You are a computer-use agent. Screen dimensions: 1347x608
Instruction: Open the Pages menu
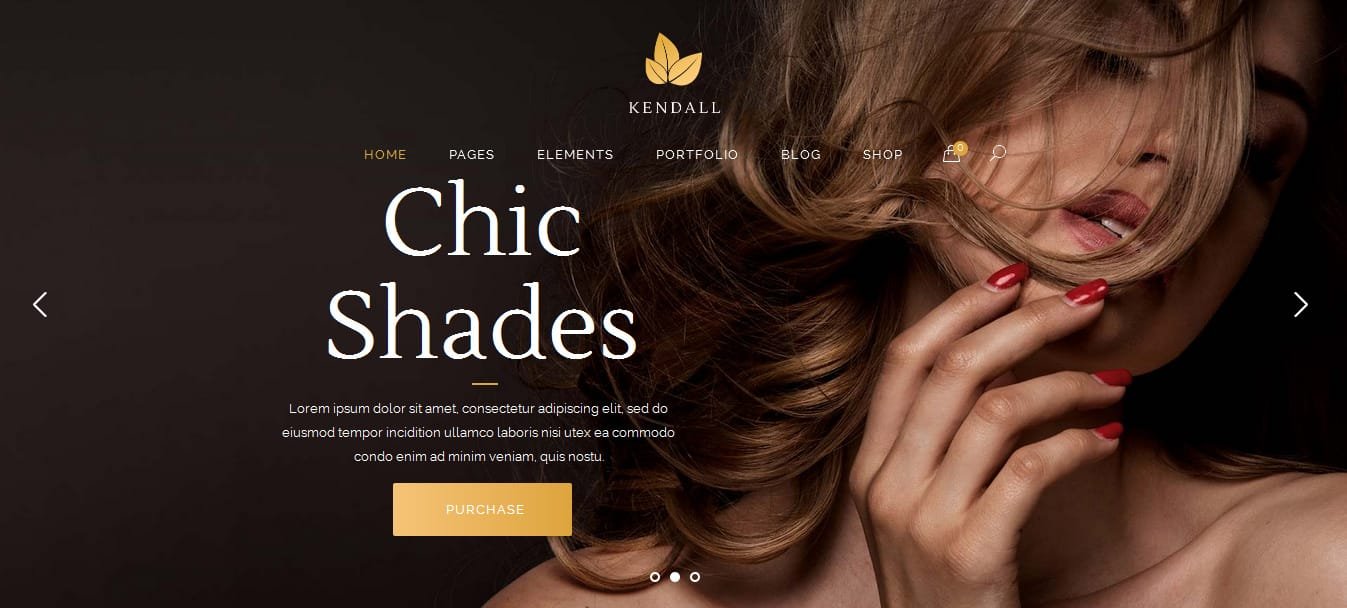click(472, 155)
